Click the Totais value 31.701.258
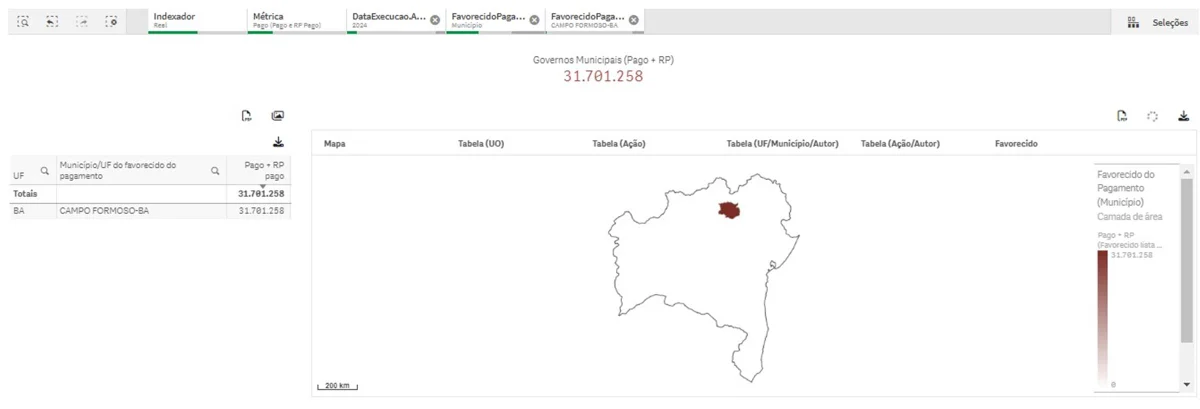Image resolution: width=1200 pixels, height=409 pixels. pos(260,194)
